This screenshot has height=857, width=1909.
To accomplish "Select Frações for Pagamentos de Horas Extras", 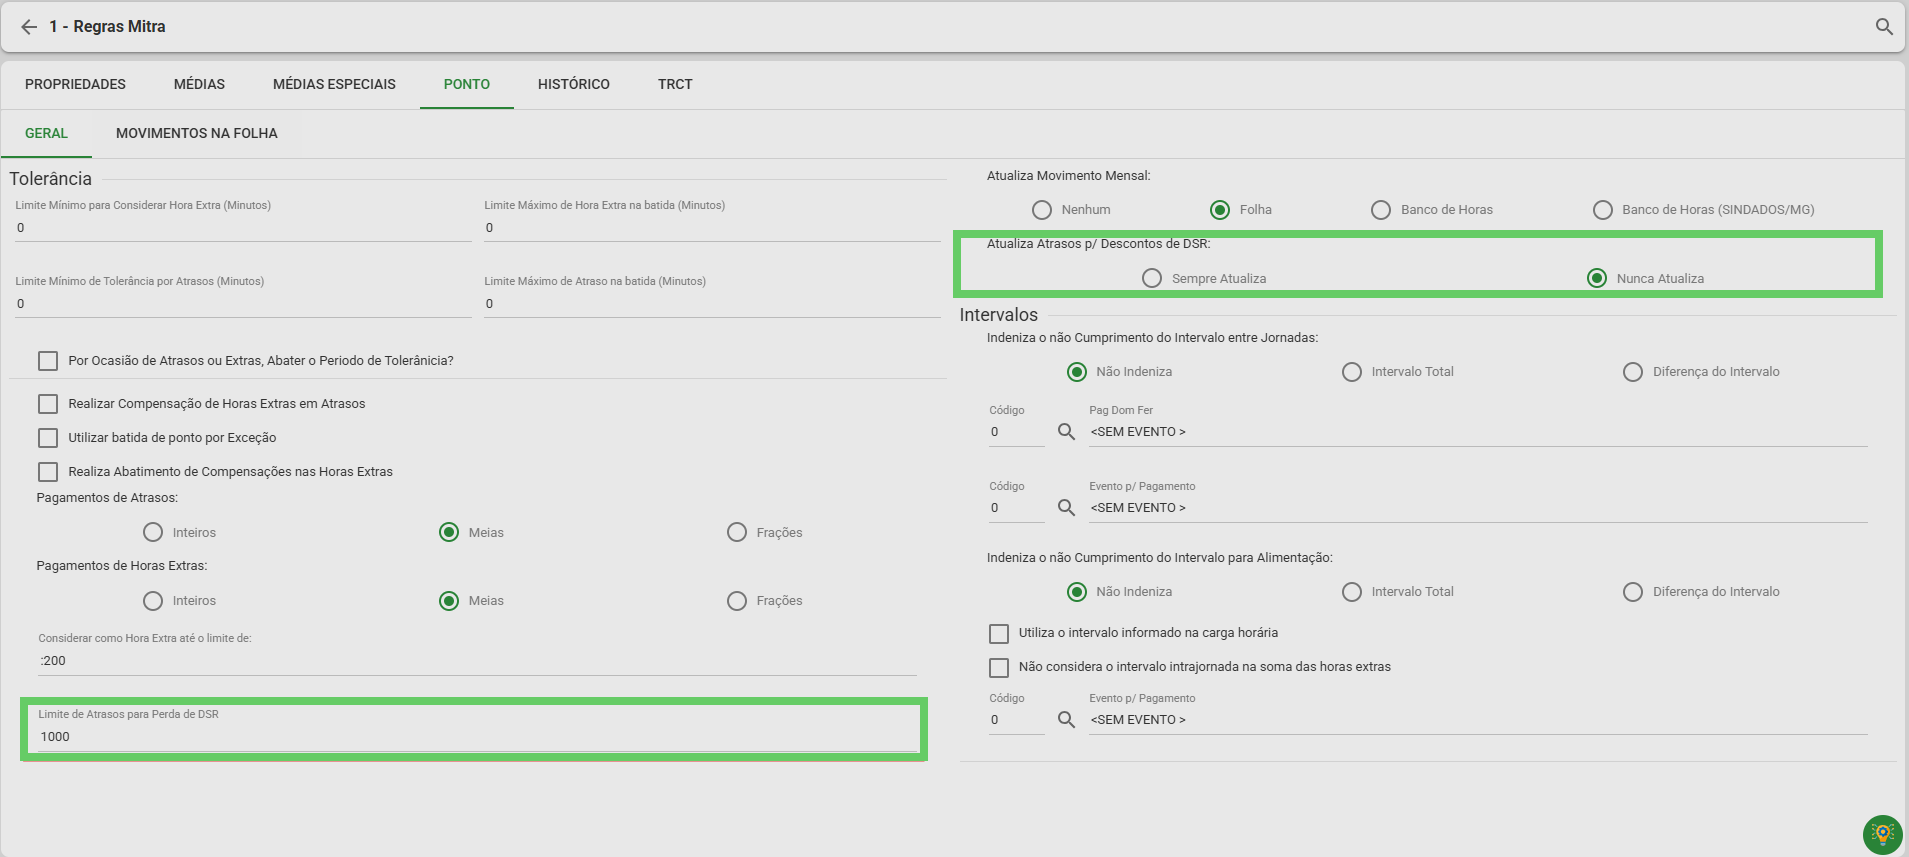I will click(x=737, y=600).
